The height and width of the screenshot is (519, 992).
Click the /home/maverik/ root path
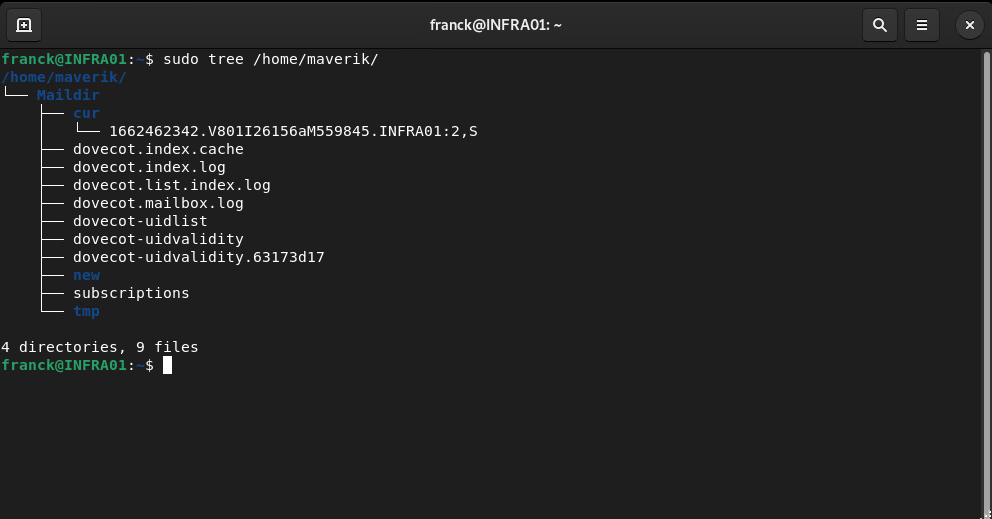(64, 77)
